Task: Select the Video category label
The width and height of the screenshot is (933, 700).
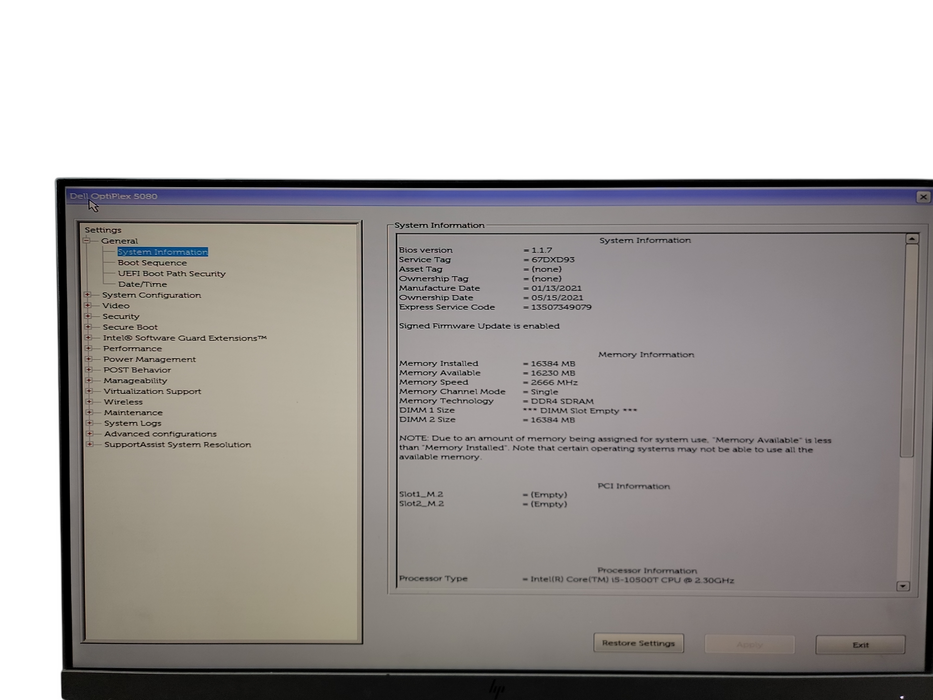Action: pyautogui.click(x=116, y=306)
